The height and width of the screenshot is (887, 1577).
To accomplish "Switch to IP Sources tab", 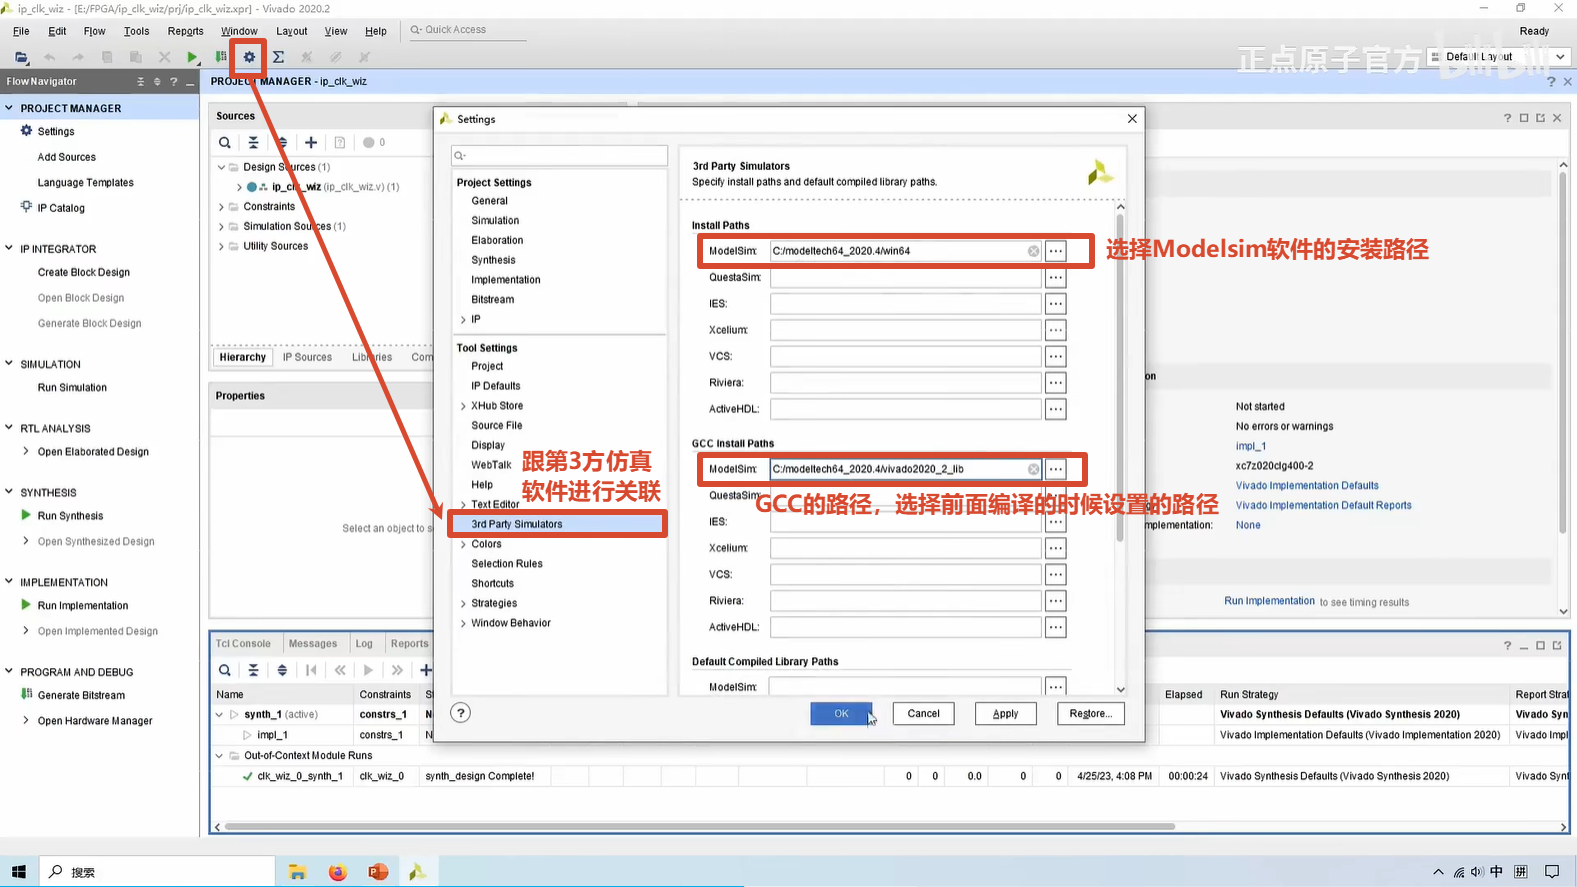I will tap(307, 357).
